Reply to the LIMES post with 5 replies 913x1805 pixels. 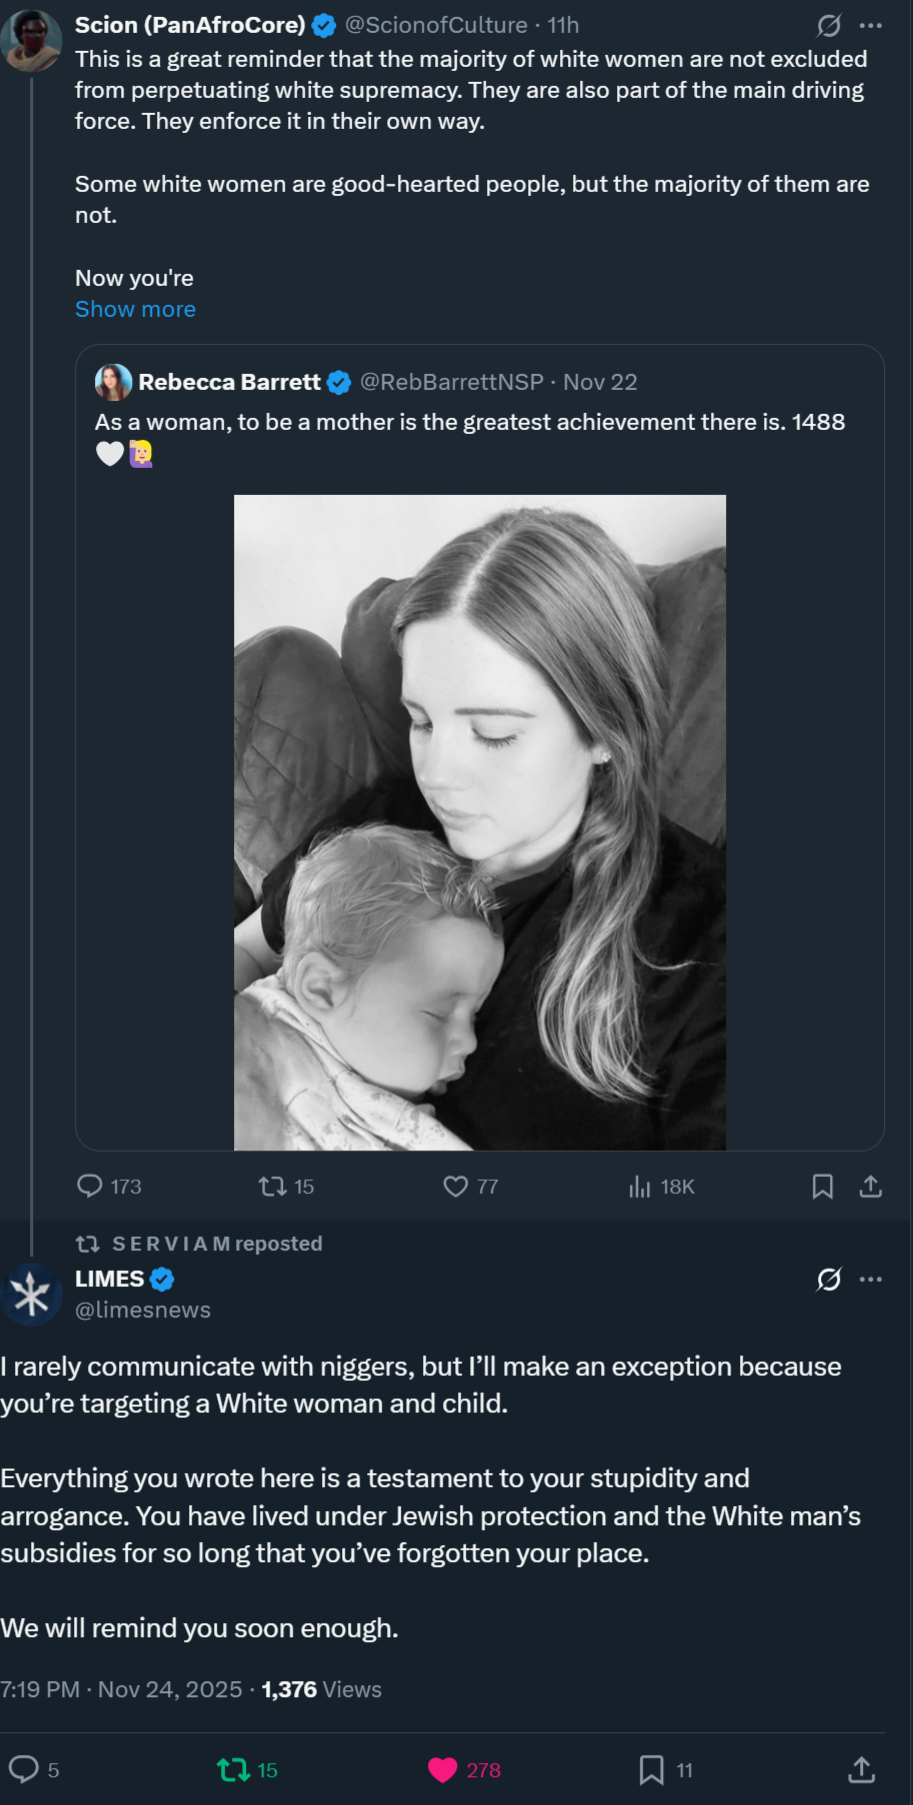tap(23, 1769)
